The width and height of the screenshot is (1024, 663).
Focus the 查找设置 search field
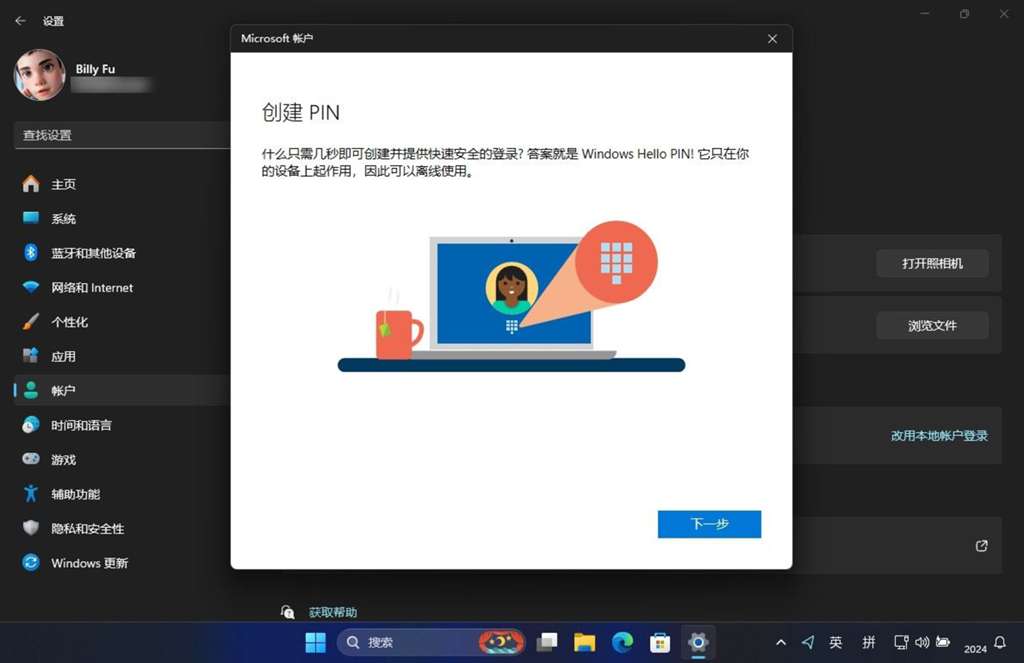point(122,135)
